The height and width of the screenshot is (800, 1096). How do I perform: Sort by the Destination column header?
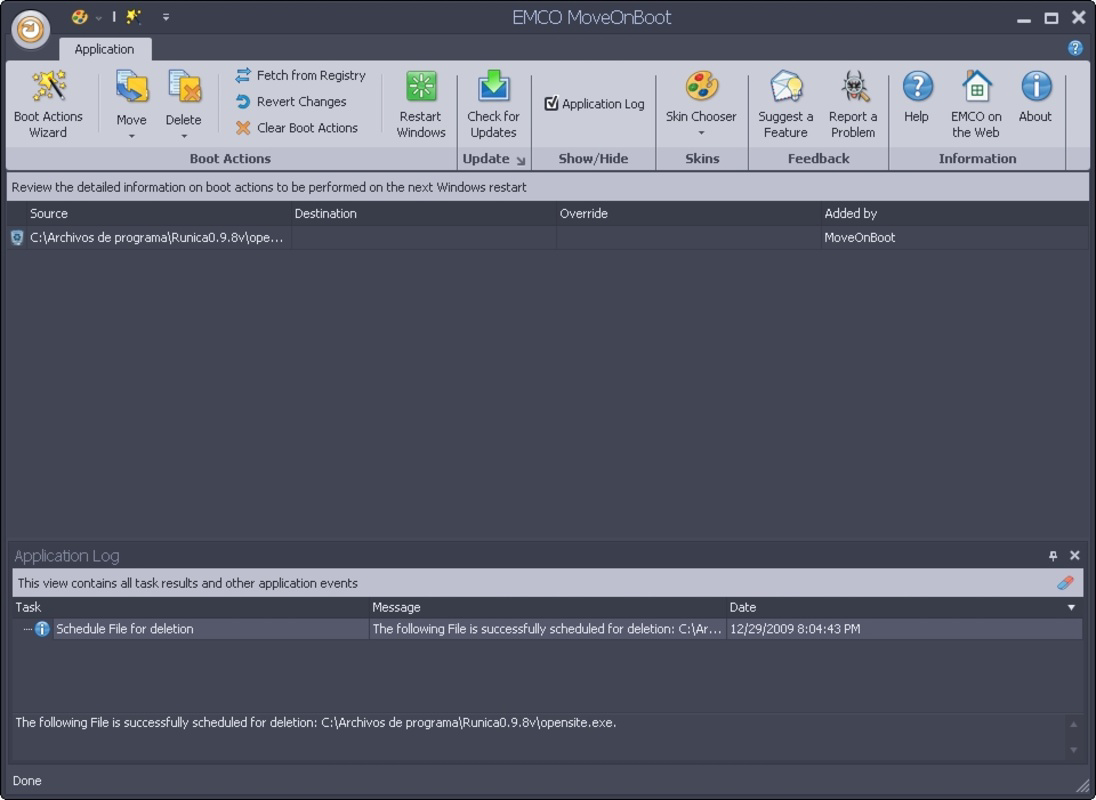424,214
